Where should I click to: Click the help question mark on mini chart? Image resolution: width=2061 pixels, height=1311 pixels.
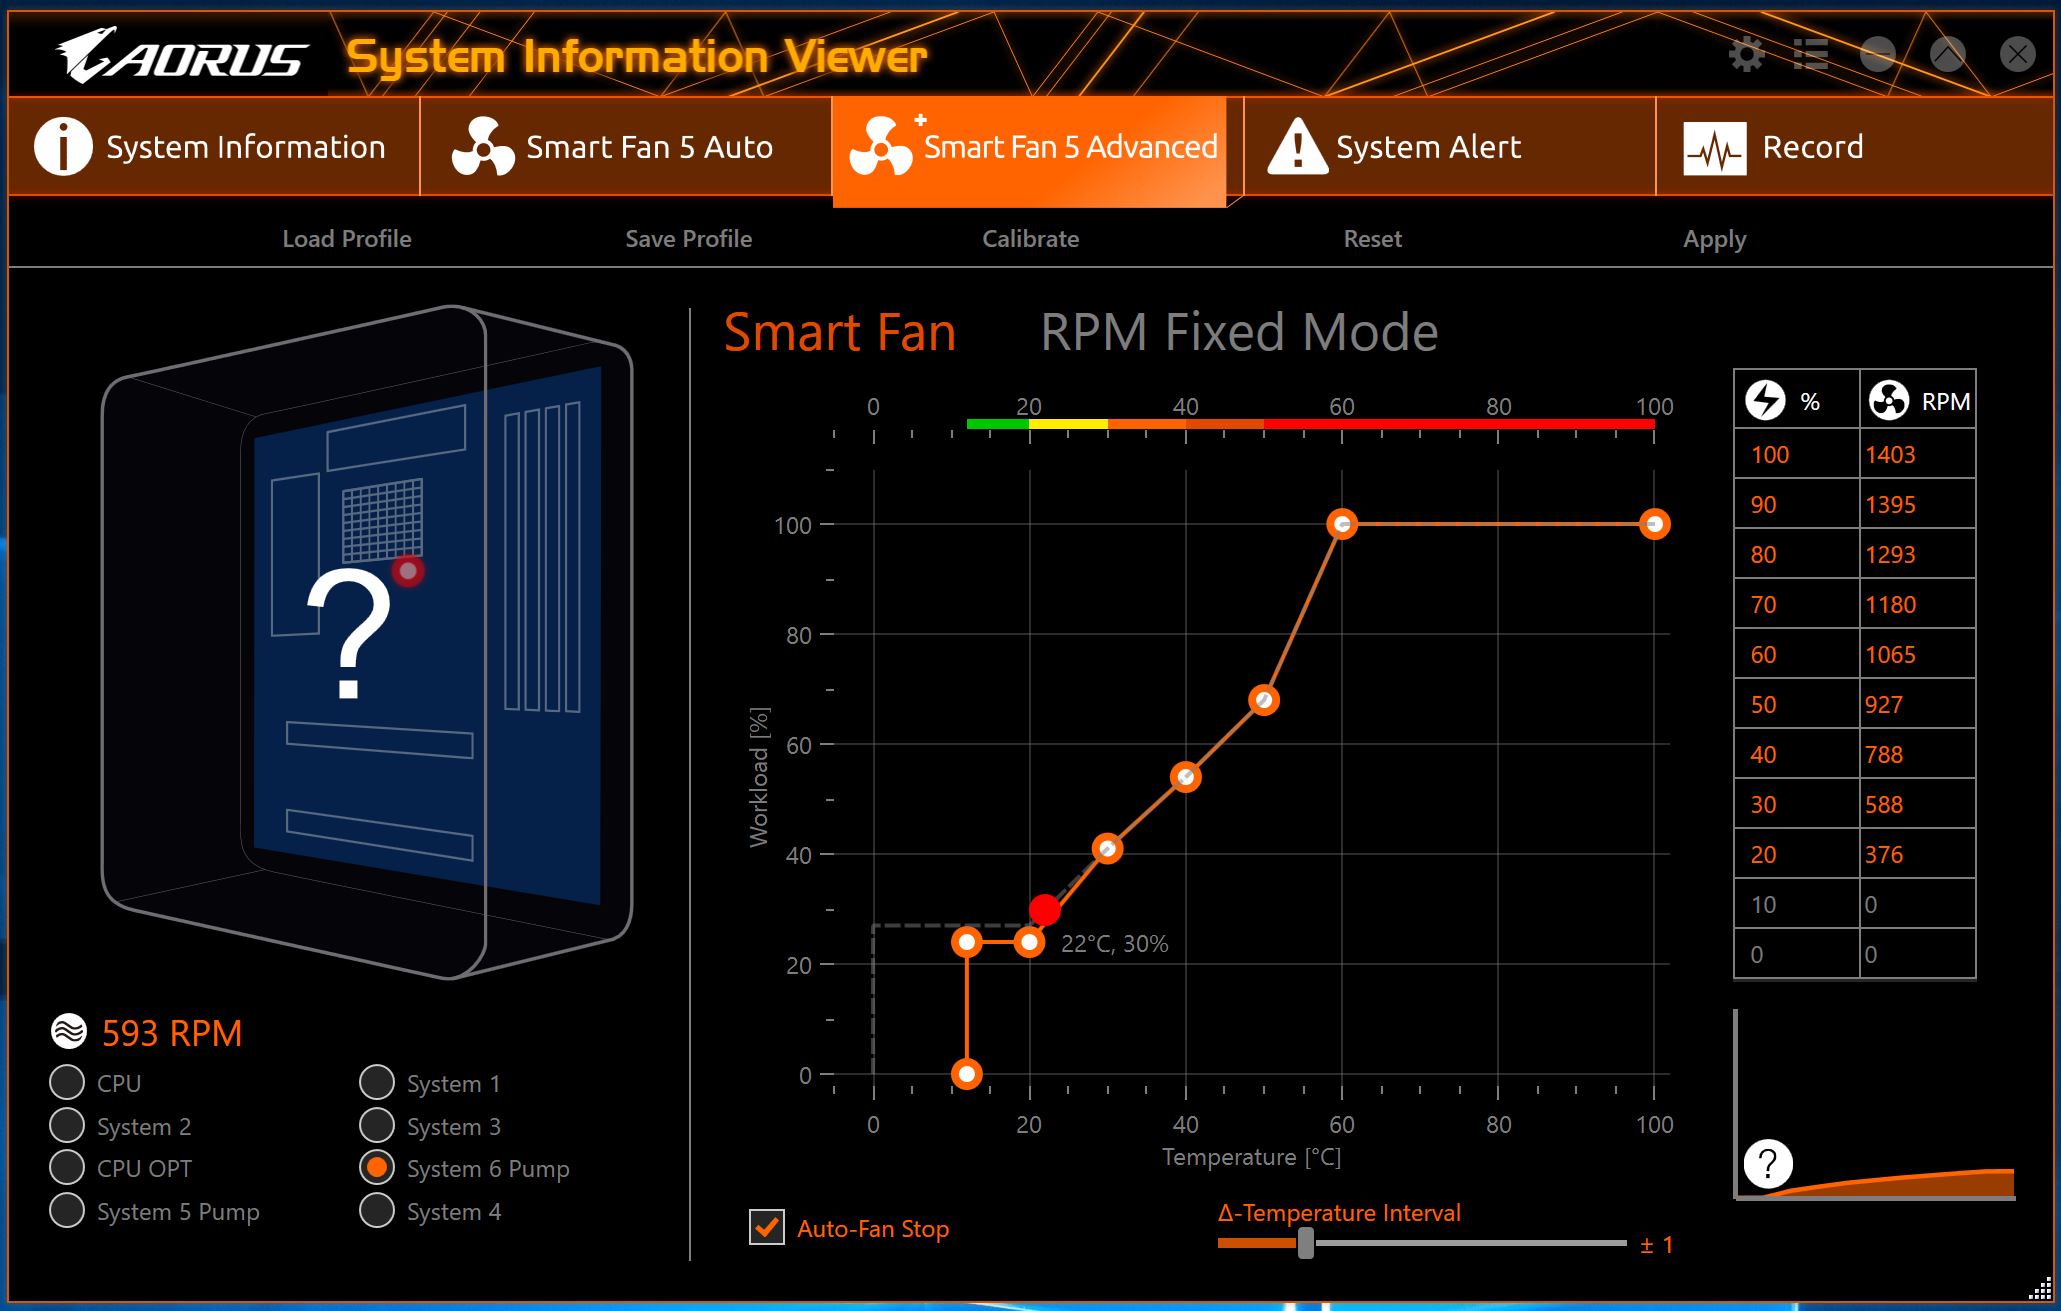1768,1163
